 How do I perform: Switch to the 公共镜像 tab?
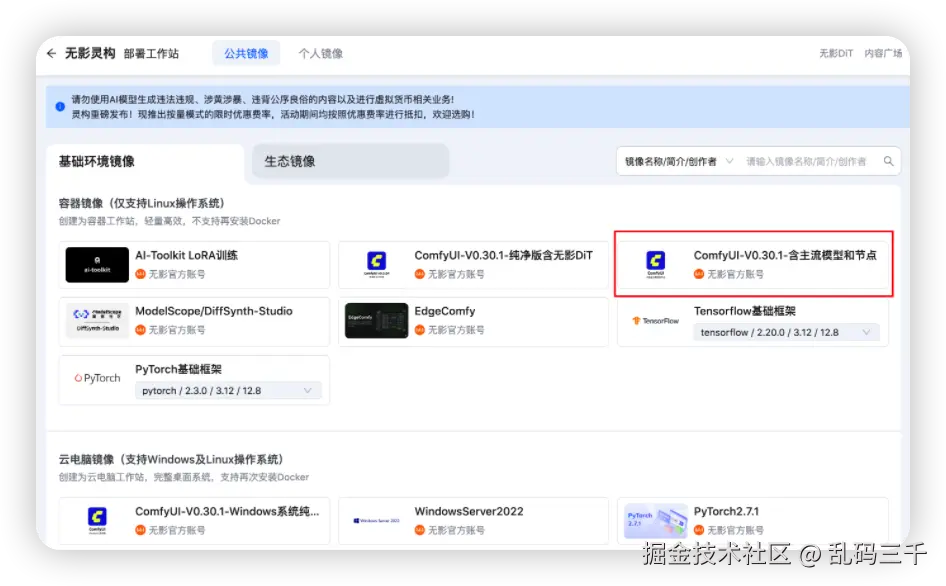pos(246,54)
